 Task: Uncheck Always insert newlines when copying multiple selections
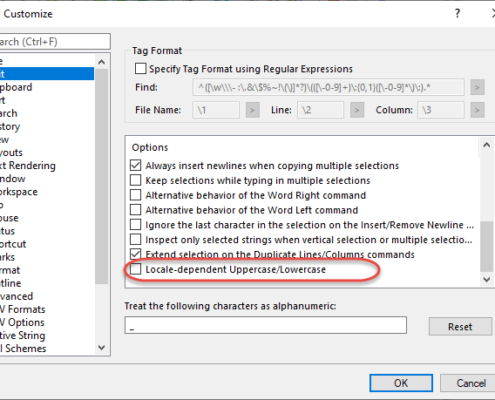click(x=135, y=165)
